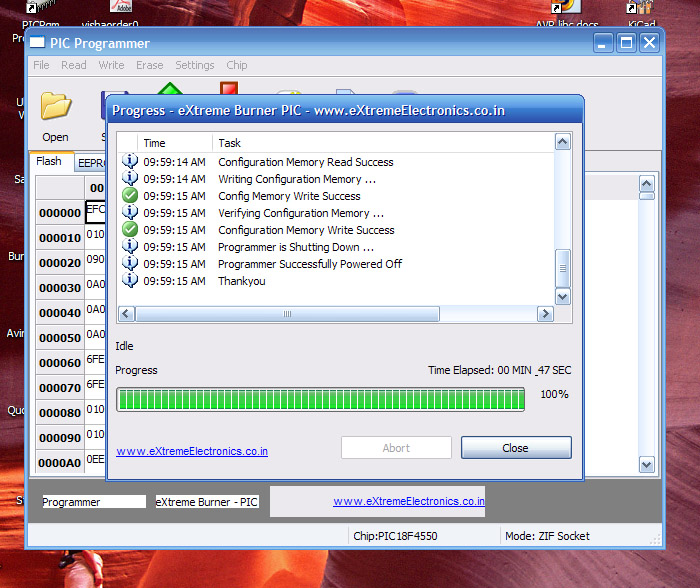The height and width of the screenshot is (588, 700).
Task: Click the eXtreme Burner - PIC field
Action: [207, 502]
